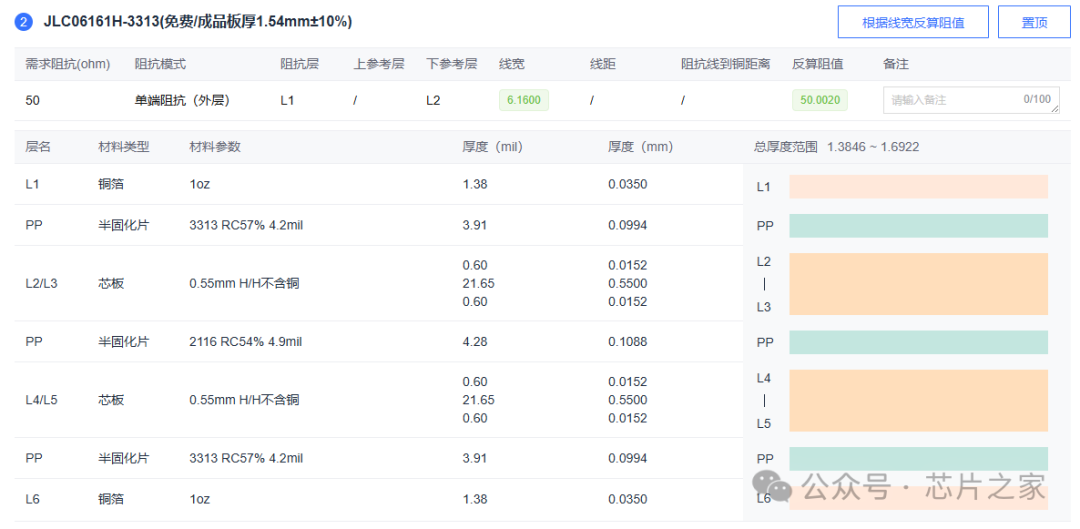Viewport: 1080px width, 529px height.
Task: Click the 0.55mm H/H不含铜 parameter in L2/L3 row
Action: coord(244,283)
